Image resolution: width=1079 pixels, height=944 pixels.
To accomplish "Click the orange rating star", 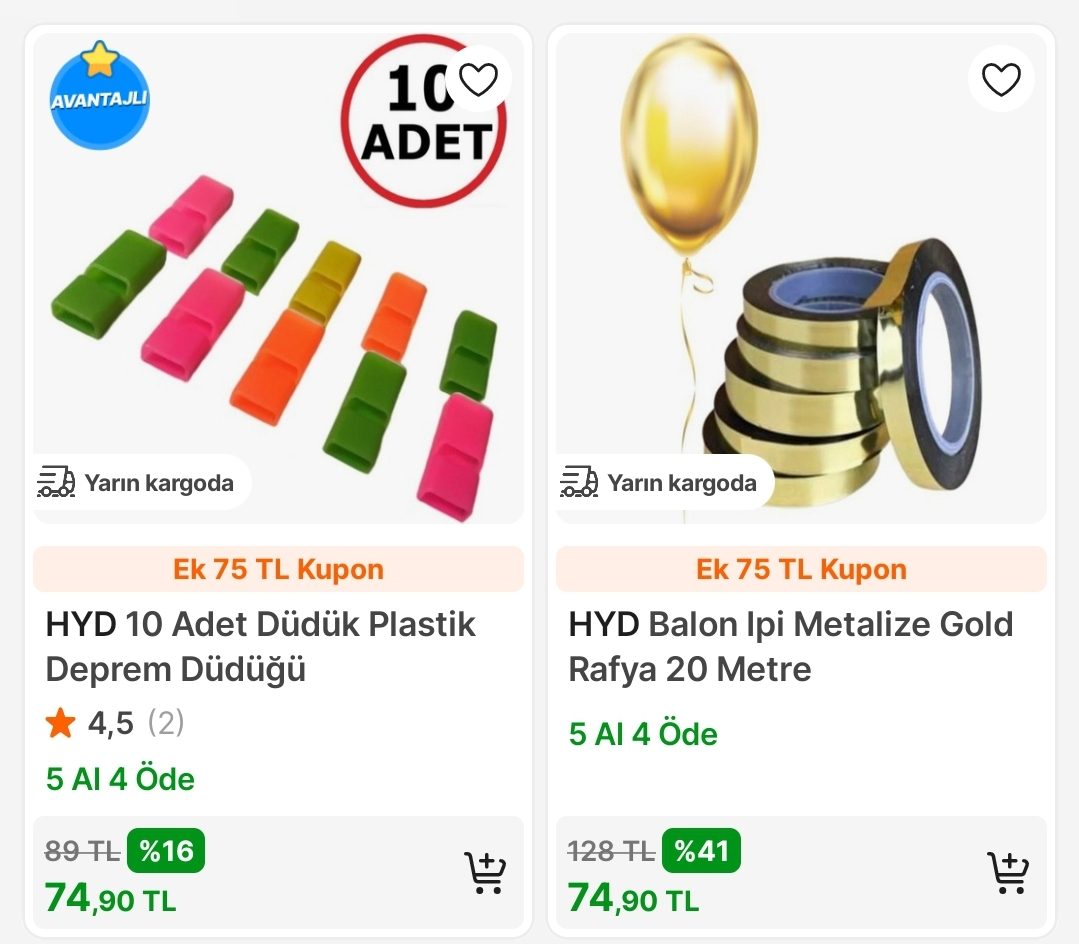I will coord(61,723).
